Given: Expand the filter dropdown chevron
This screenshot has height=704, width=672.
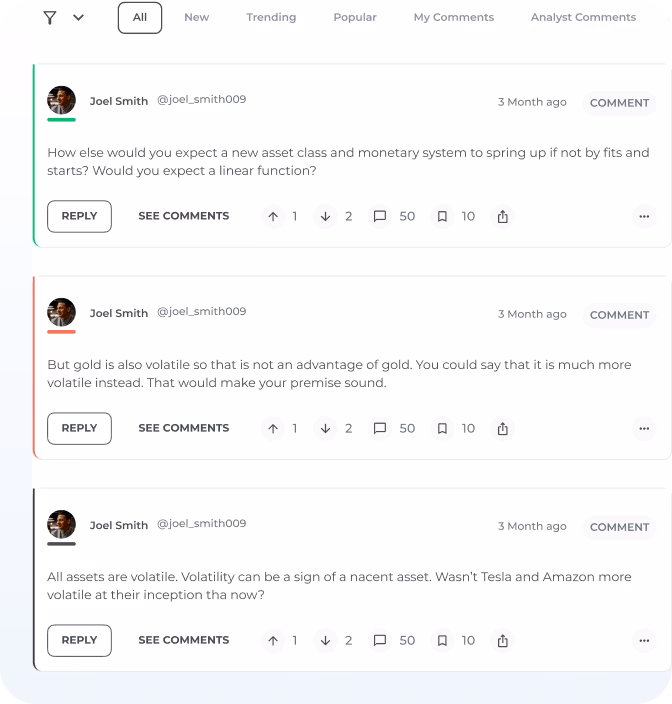Looking at the screenshot, I should tap(79, 18).
